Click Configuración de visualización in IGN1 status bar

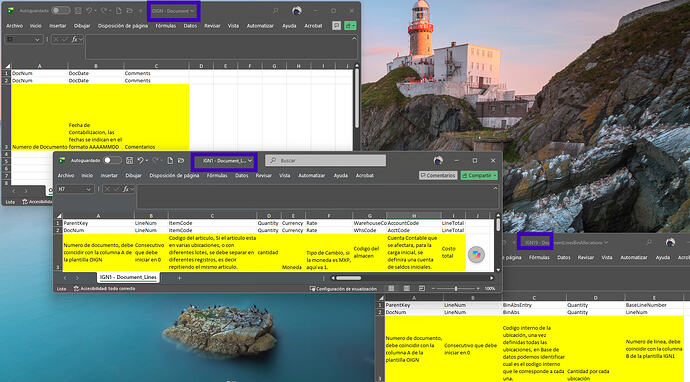[x=343, y=289]
